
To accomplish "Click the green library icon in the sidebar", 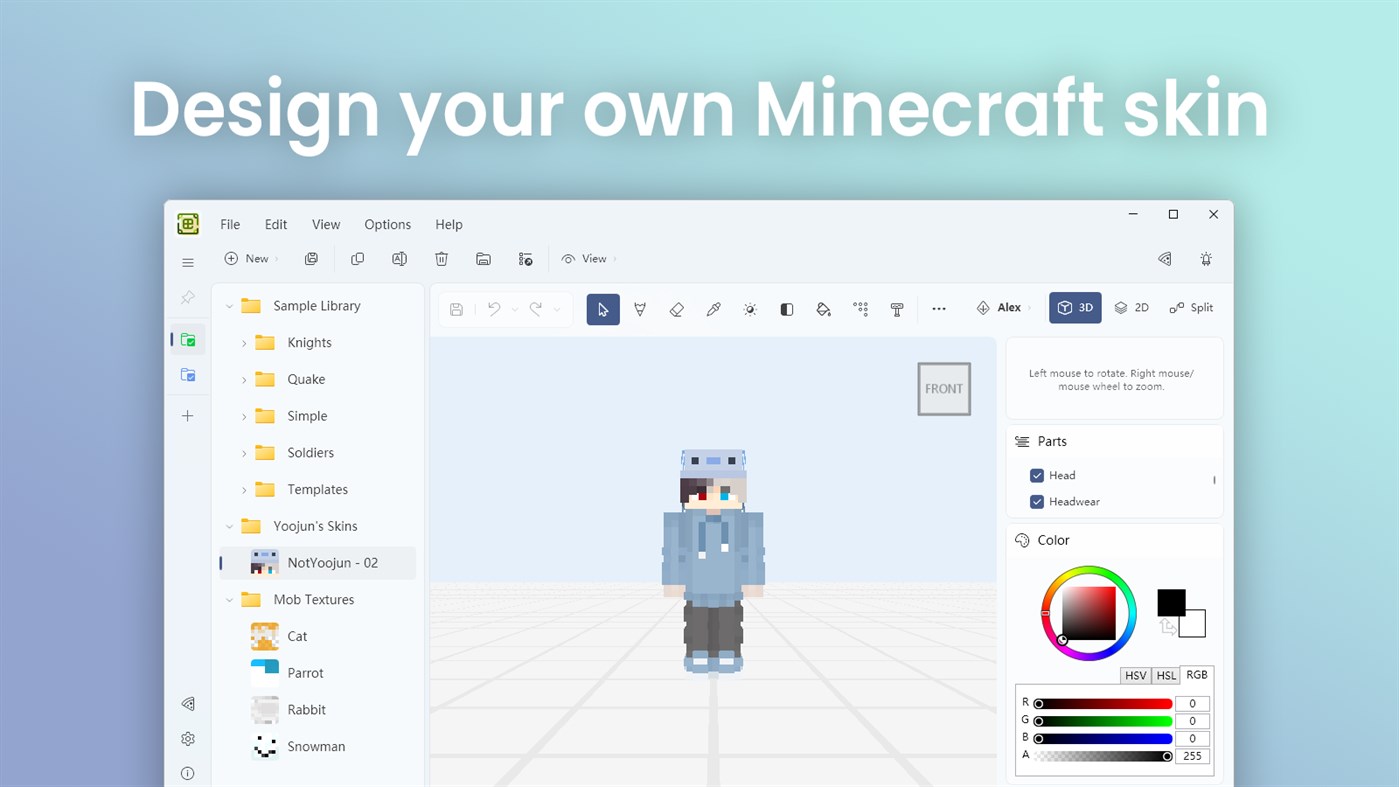I will [188, 340].
